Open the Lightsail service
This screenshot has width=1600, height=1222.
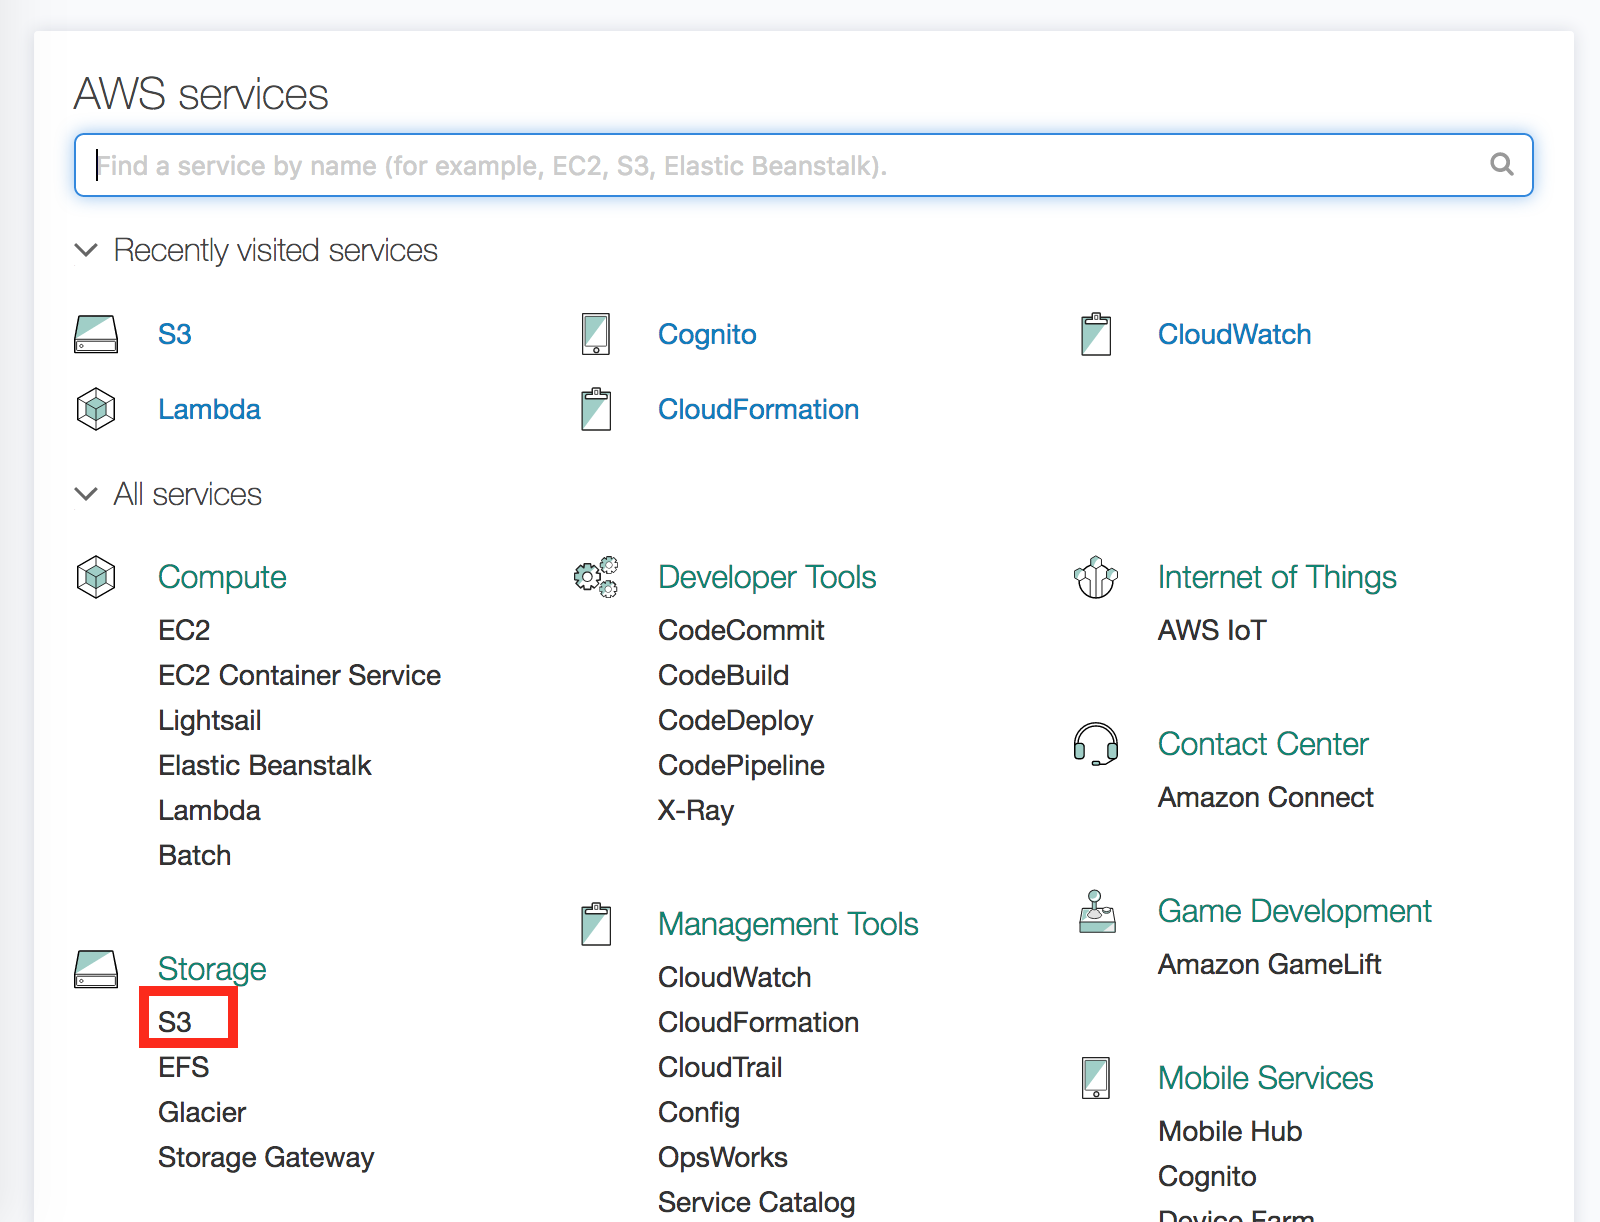coord(210,720)
